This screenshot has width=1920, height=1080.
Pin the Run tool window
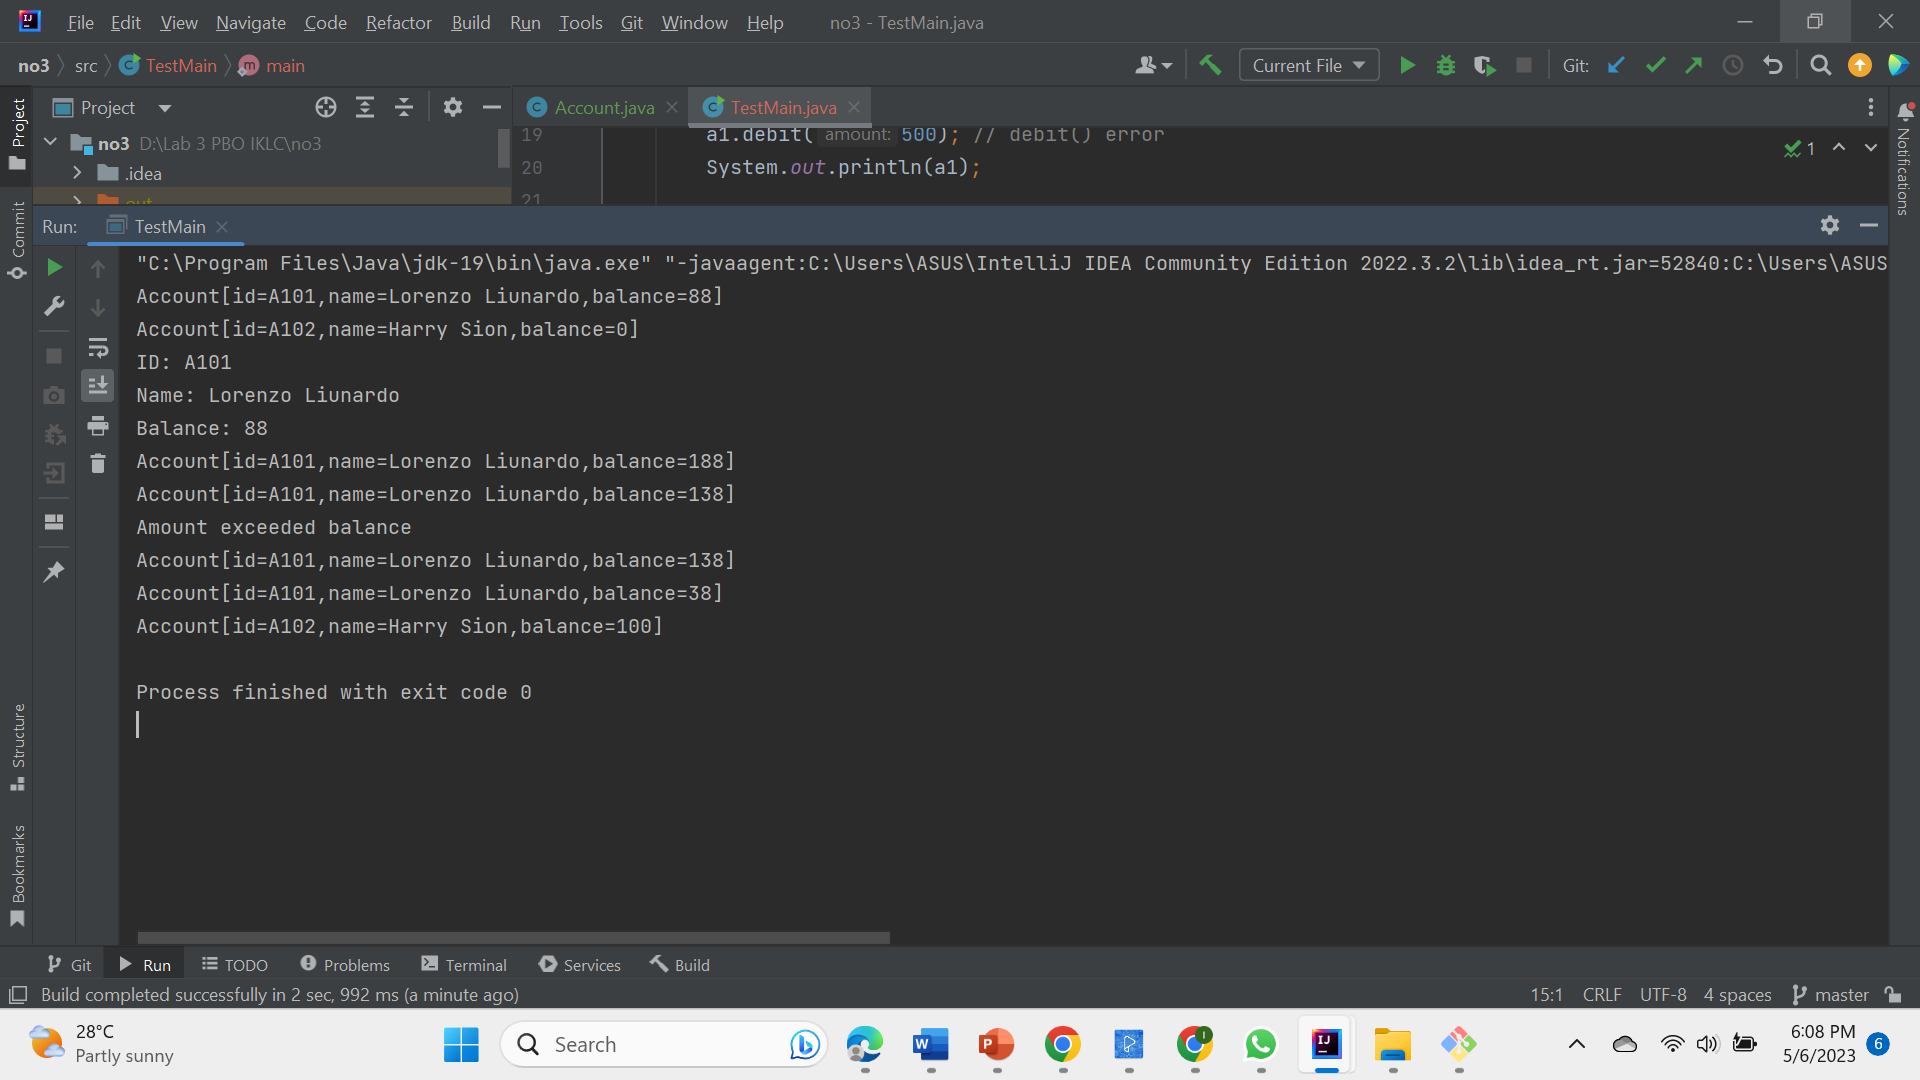tap(54, 571)
